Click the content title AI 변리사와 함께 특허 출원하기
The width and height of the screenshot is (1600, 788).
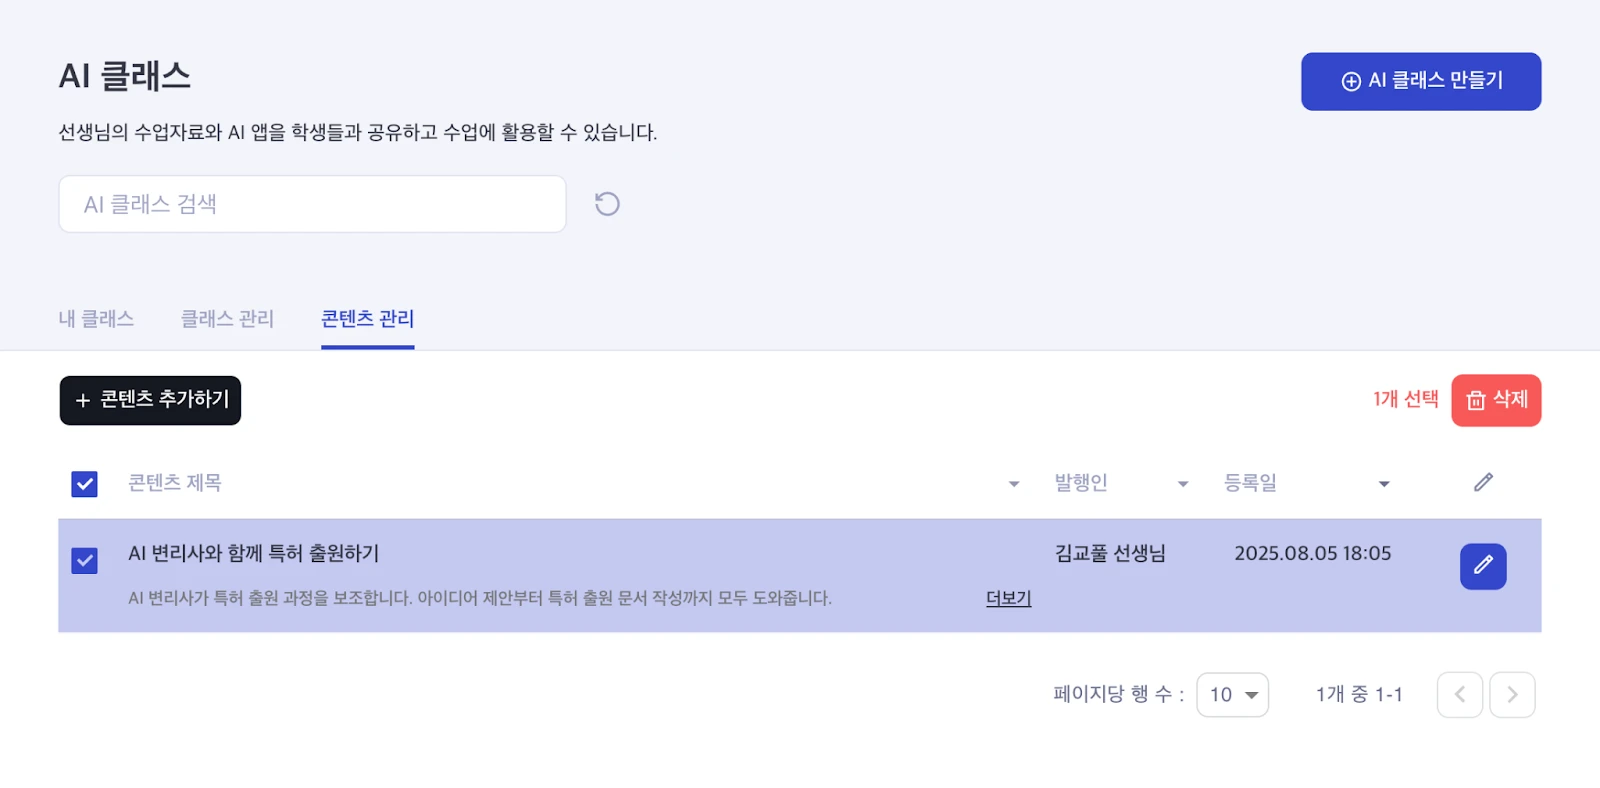point(254,553)
